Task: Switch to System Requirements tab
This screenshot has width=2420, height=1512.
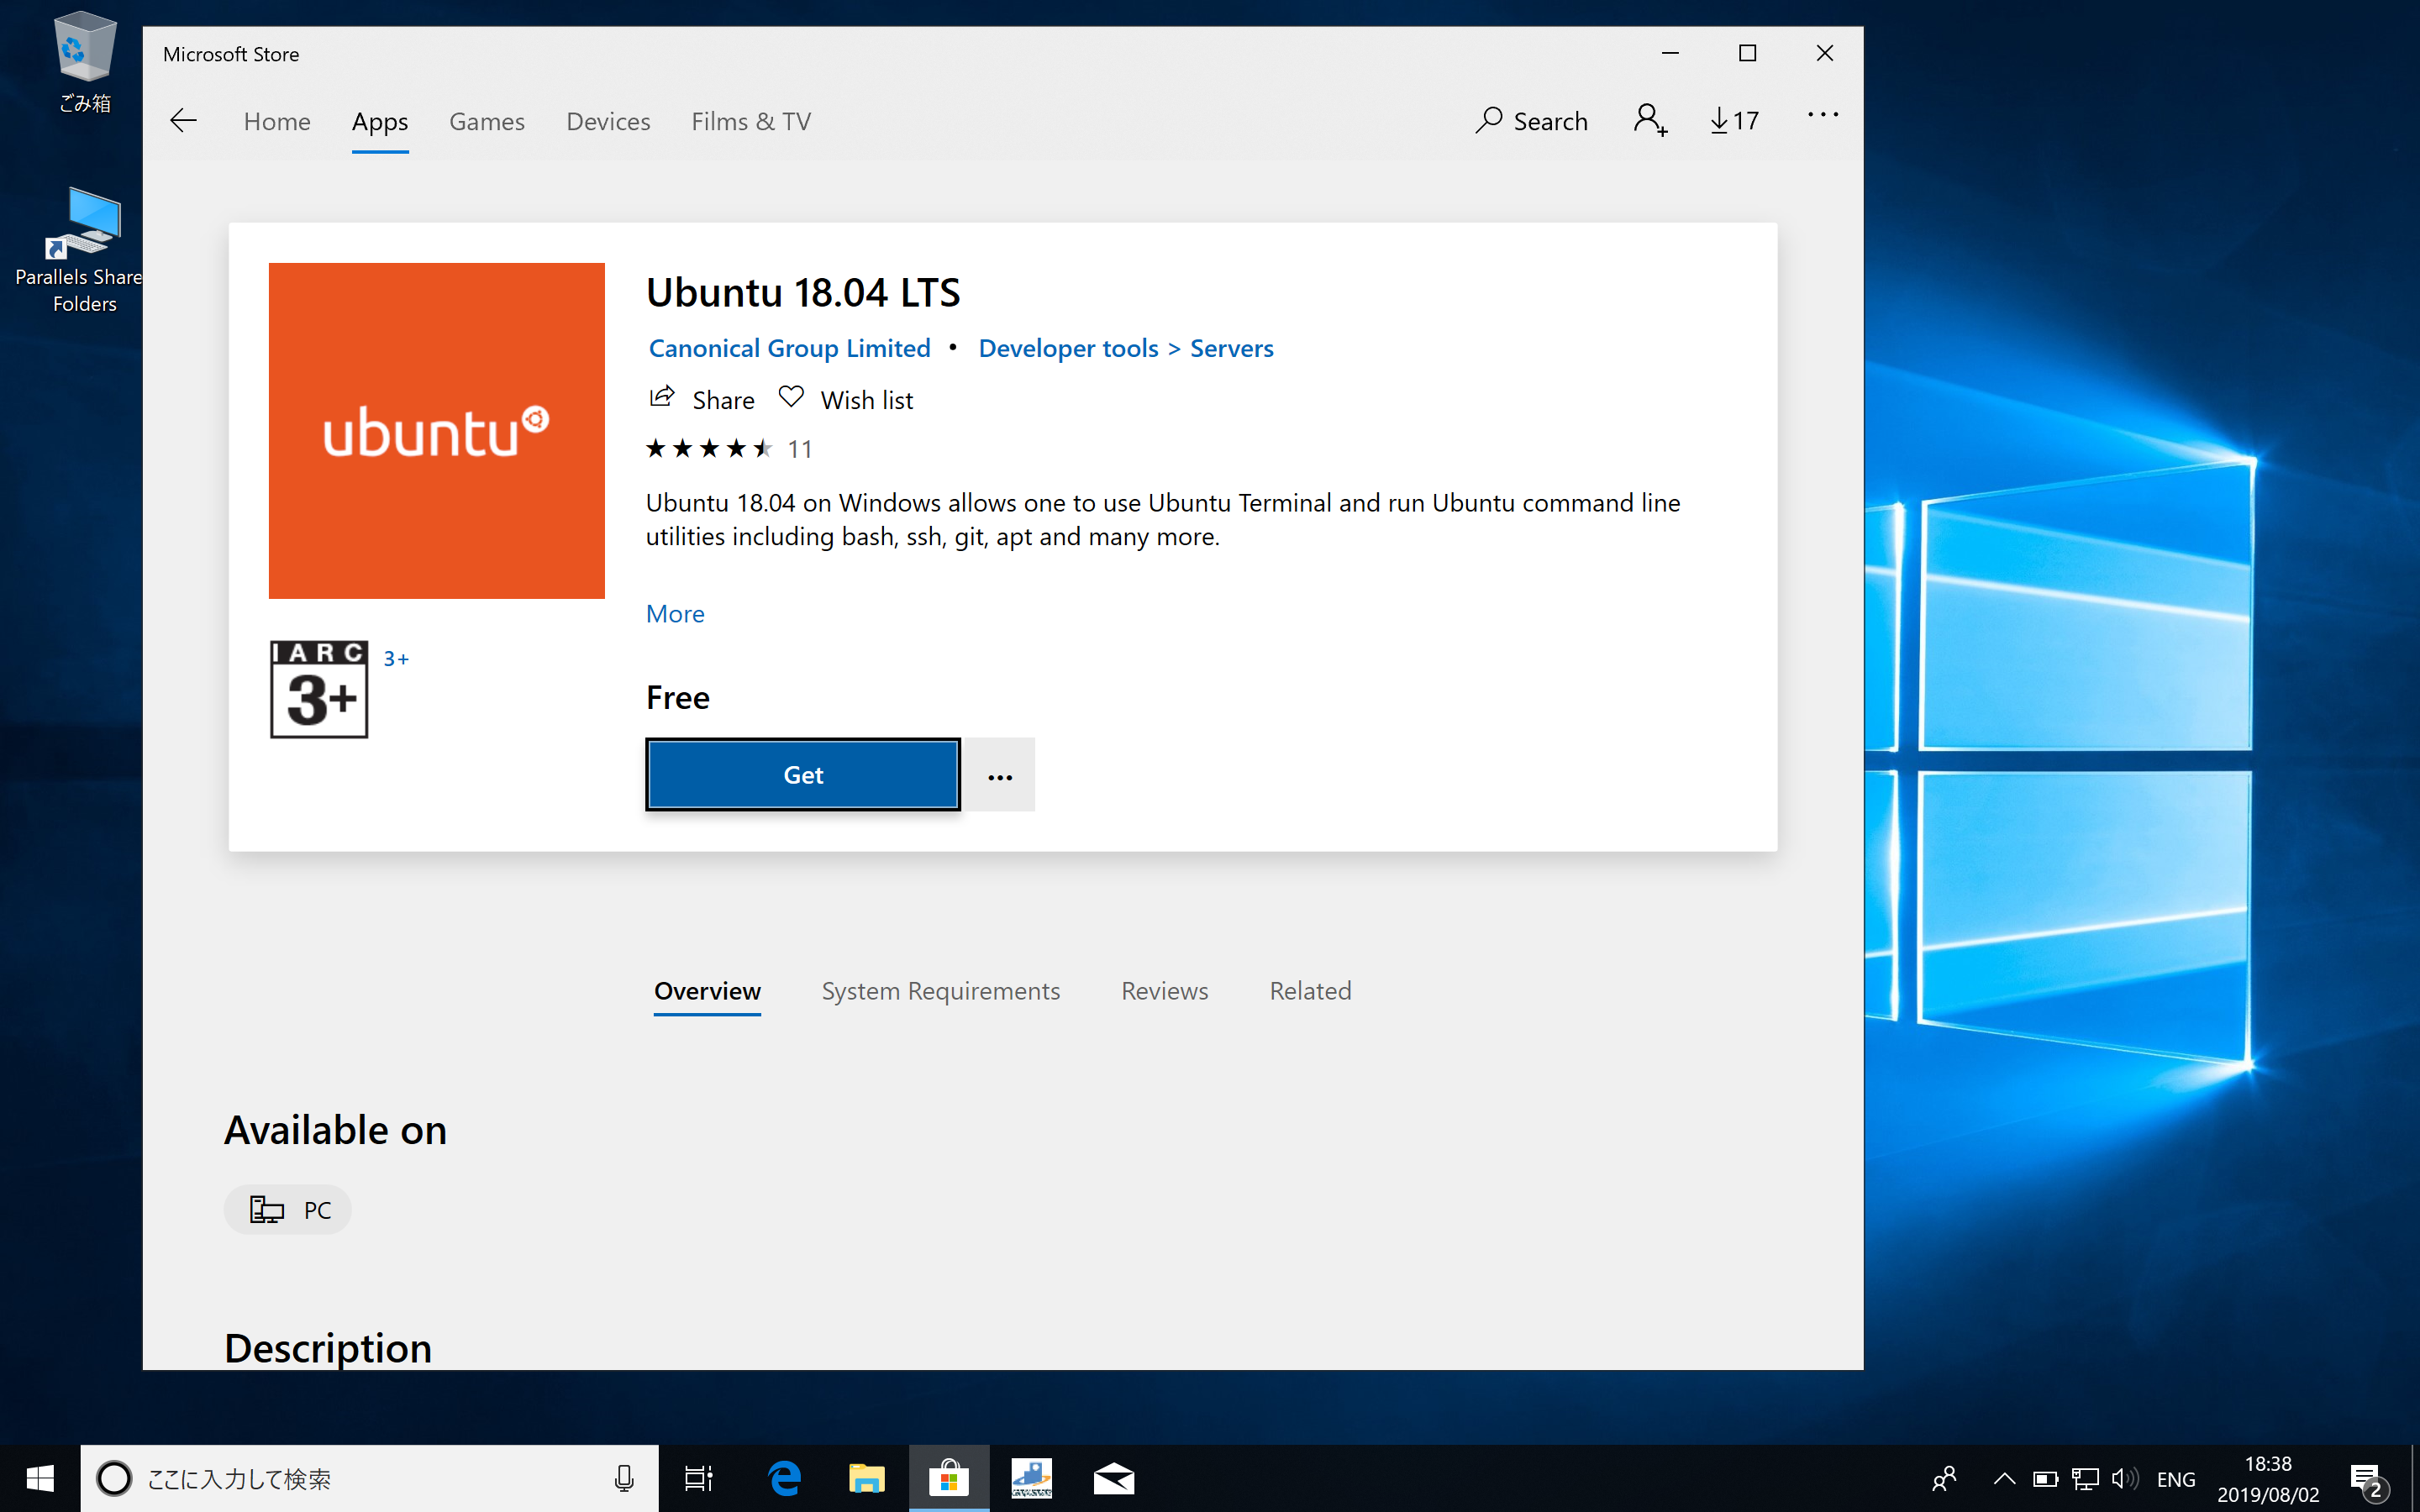Action: click(x=940, y=990)
